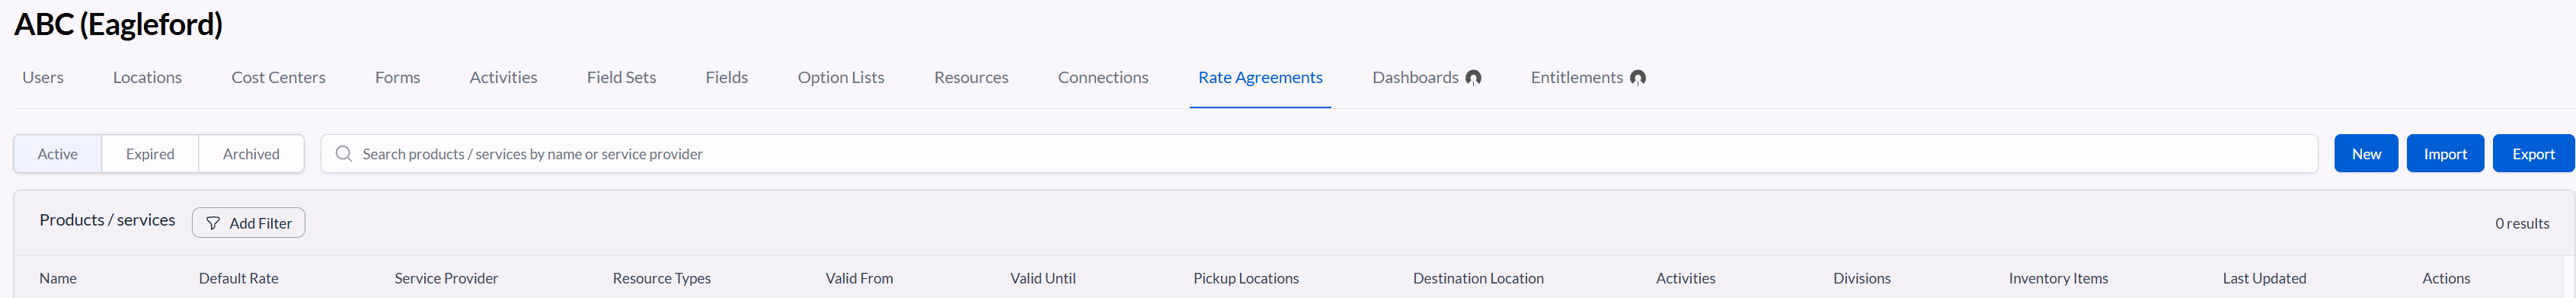Open the Connections tab

(1103, 78)
